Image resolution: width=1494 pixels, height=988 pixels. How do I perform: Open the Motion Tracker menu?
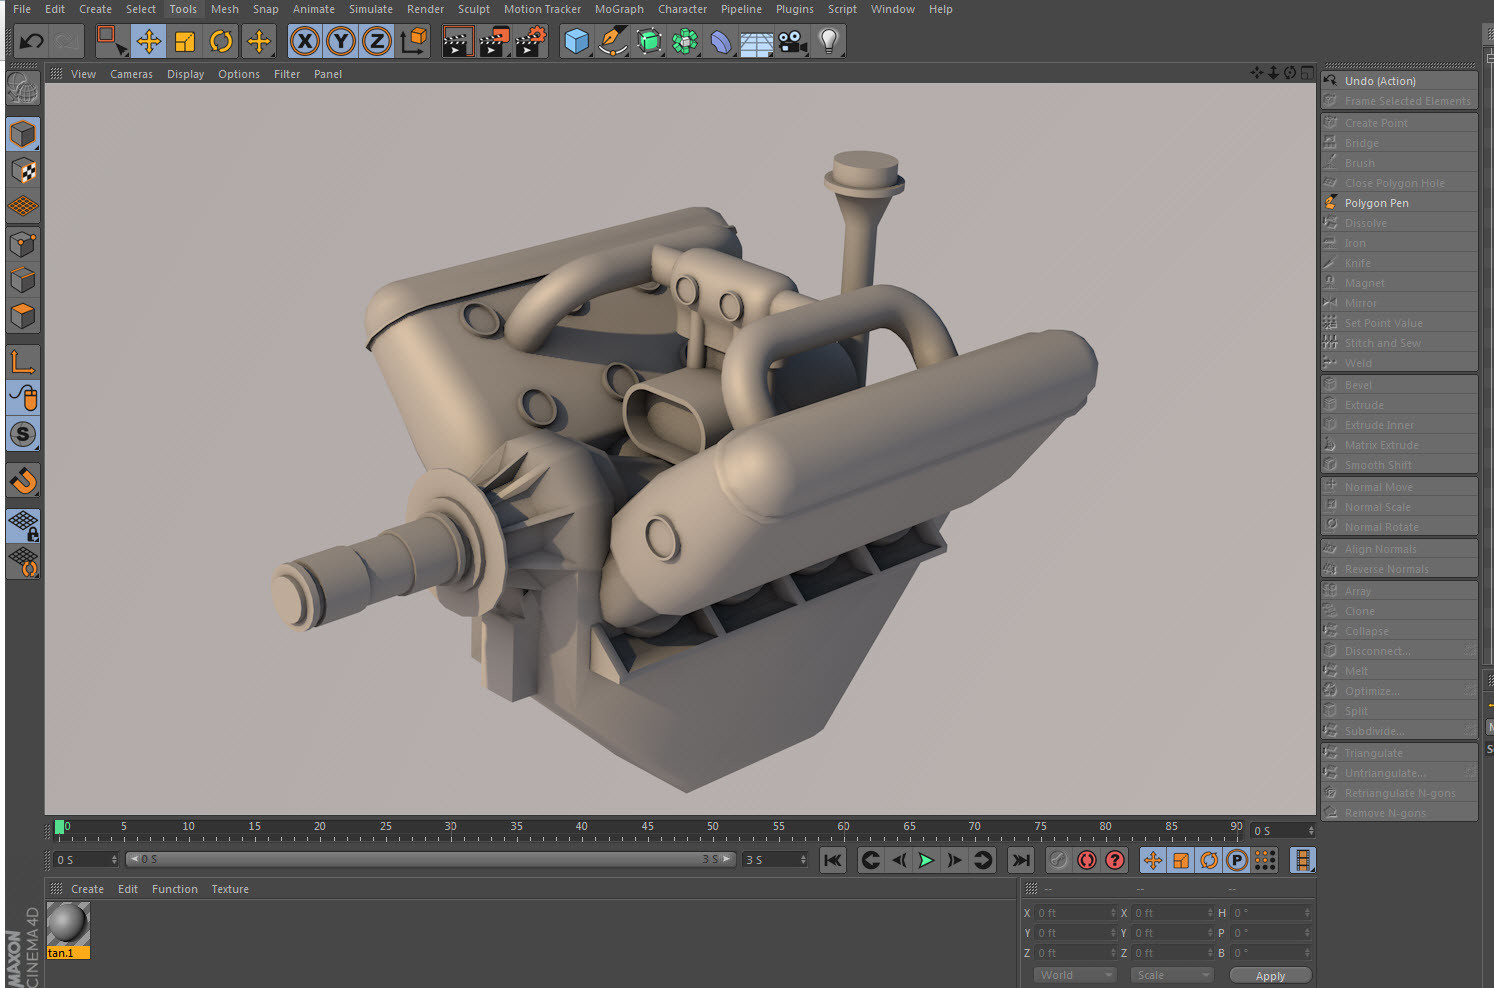(542, 9)
